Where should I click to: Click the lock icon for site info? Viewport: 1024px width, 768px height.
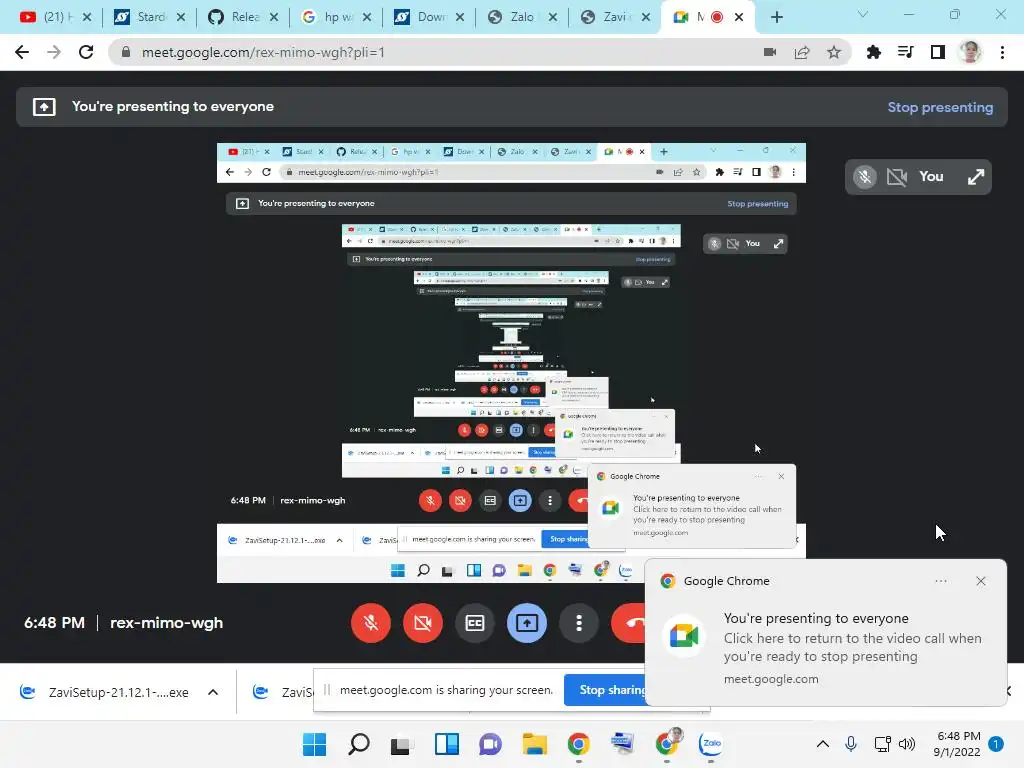126,52
